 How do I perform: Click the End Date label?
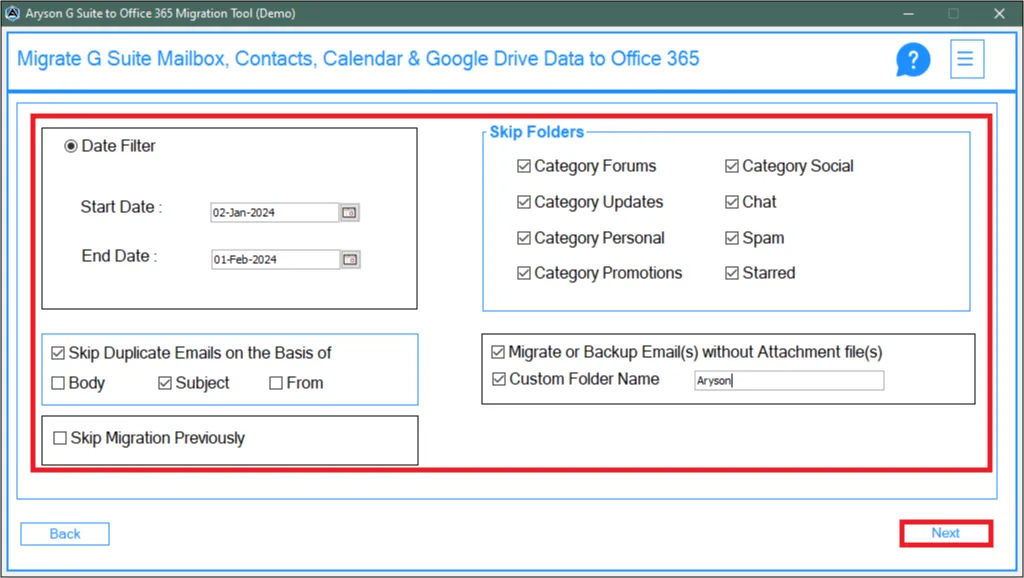[119, 256]
